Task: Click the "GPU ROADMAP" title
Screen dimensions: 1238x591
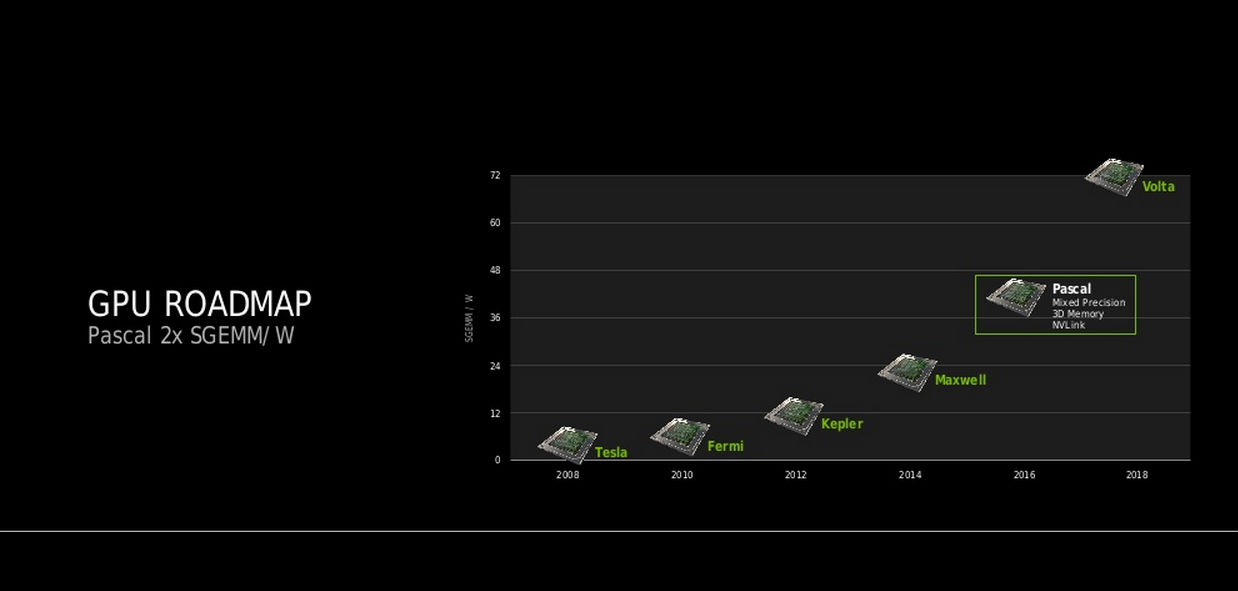Action: point(200,303)
